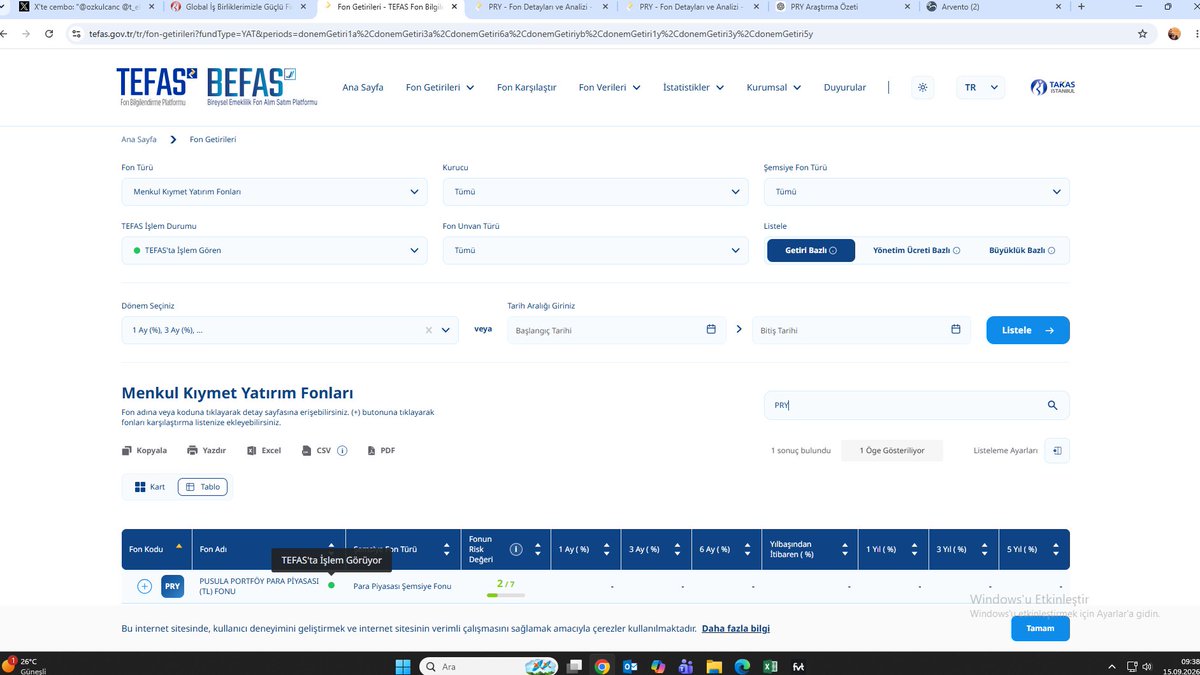
Task: Expand Fon Verileri nav menu
Action: 610,87
